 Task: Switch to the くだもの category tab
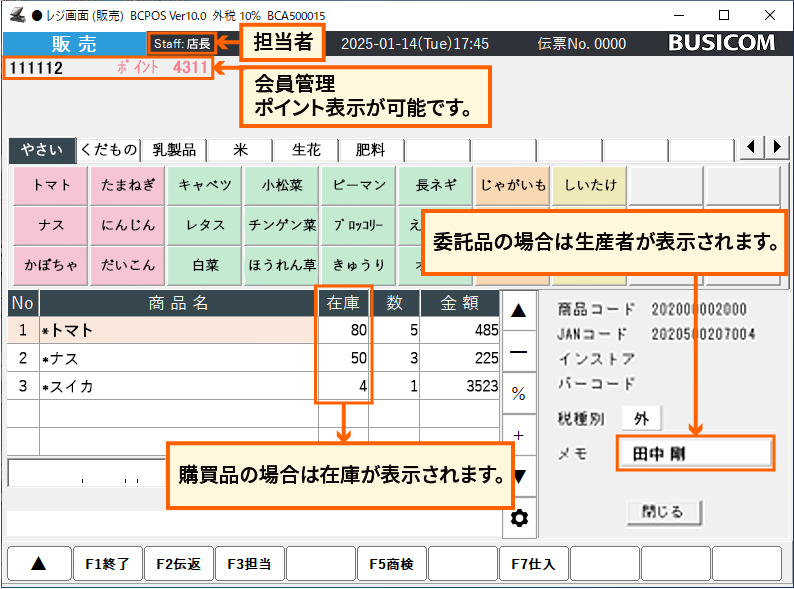pyautogui.click(x=109, y=150)
